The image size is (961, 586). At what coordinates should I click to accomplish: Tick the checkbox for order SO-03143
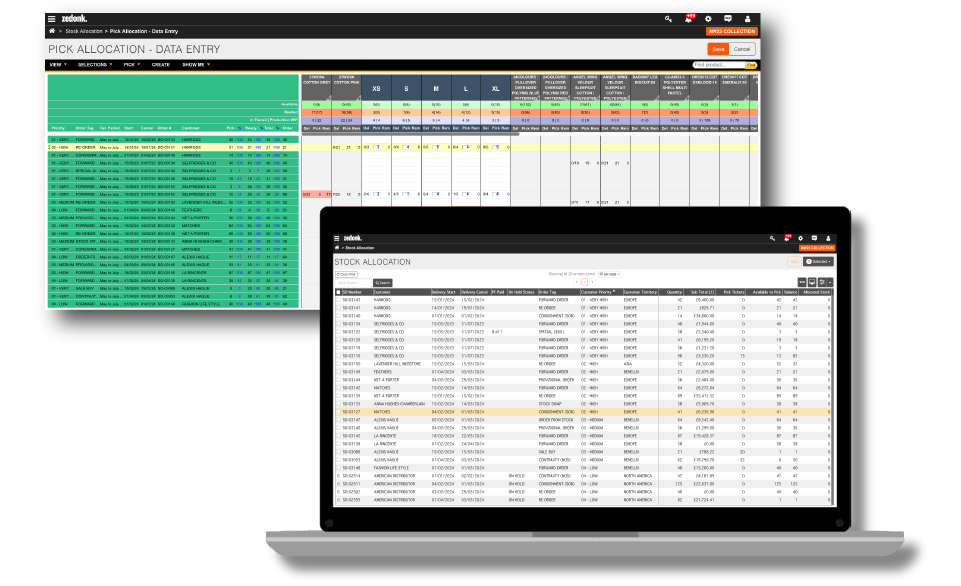tap(338, 299)
